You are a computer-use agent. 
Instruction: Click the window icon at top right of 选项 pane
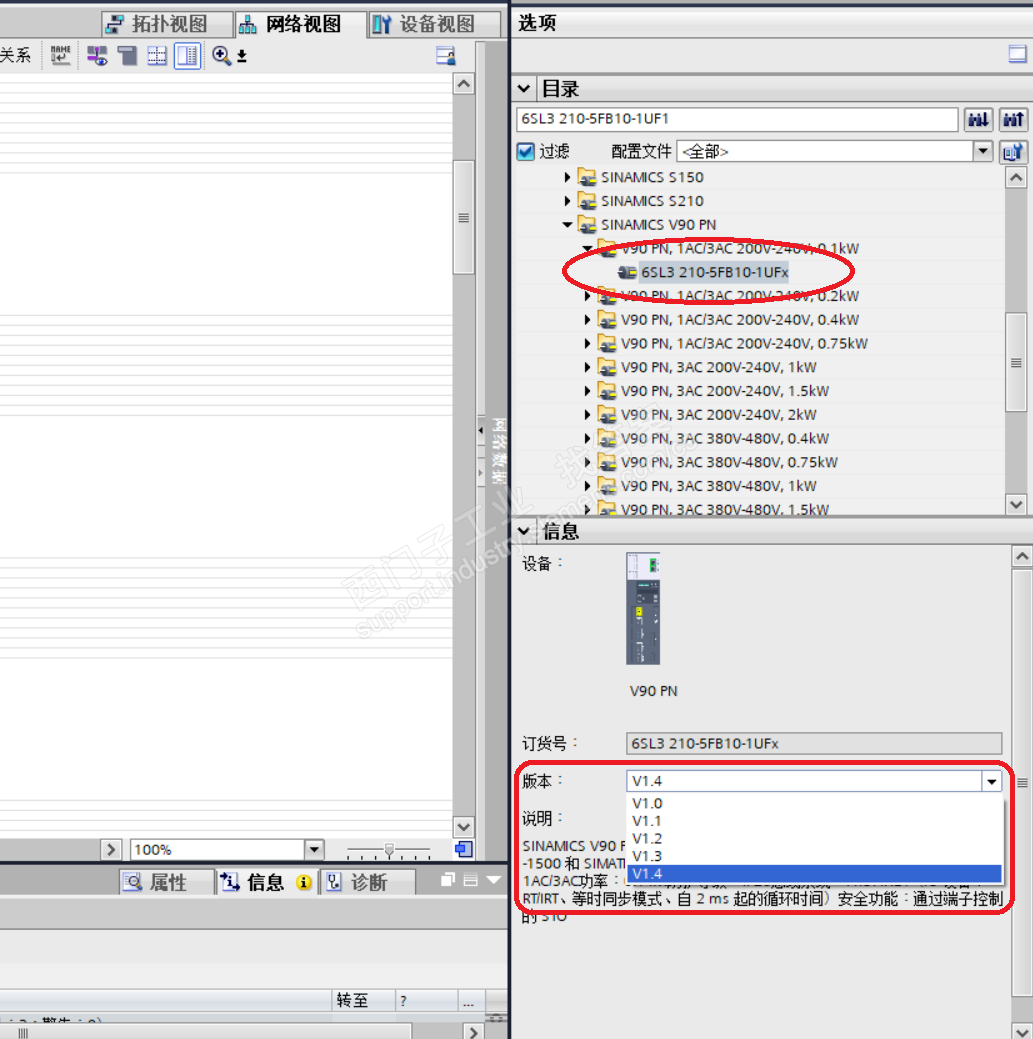[1017, 54]
